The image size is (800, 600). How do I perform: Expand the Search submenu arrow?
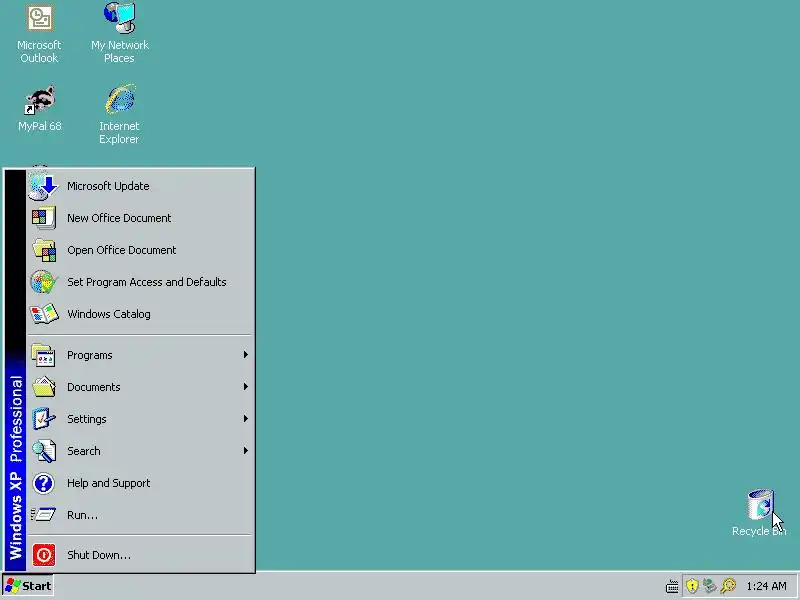[x=245, y=451]
